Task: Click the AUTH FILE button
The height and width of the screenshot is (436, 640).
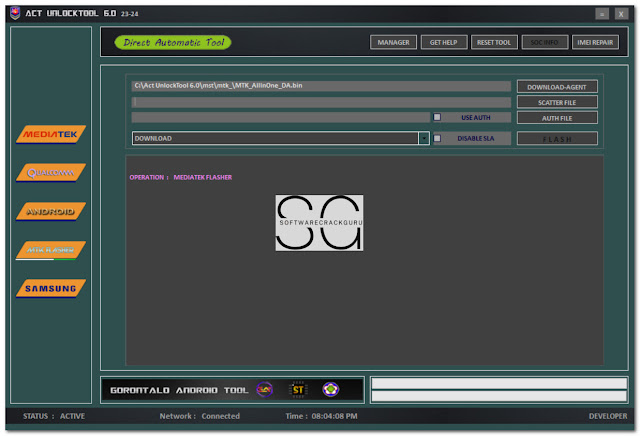Action: point(557,118)
